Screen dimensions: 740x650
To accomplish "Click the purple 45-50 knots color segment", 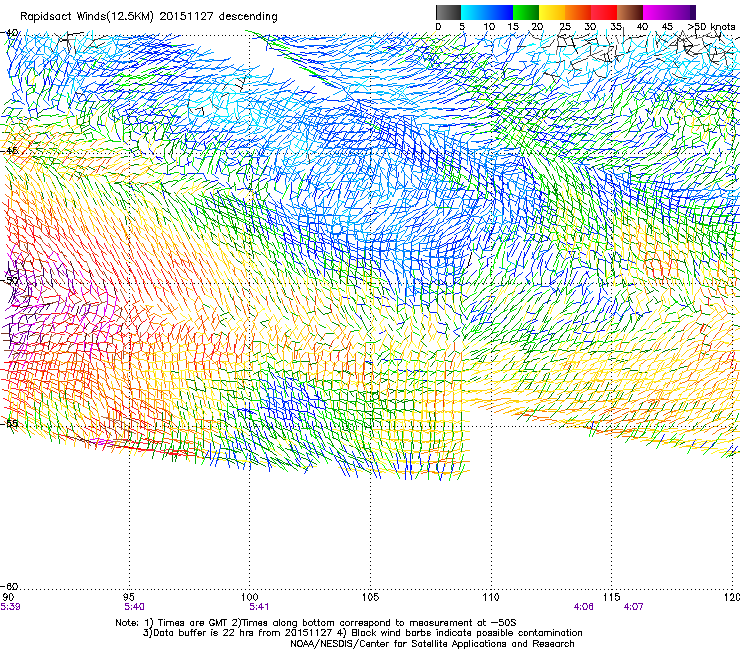I will point(682,12).
